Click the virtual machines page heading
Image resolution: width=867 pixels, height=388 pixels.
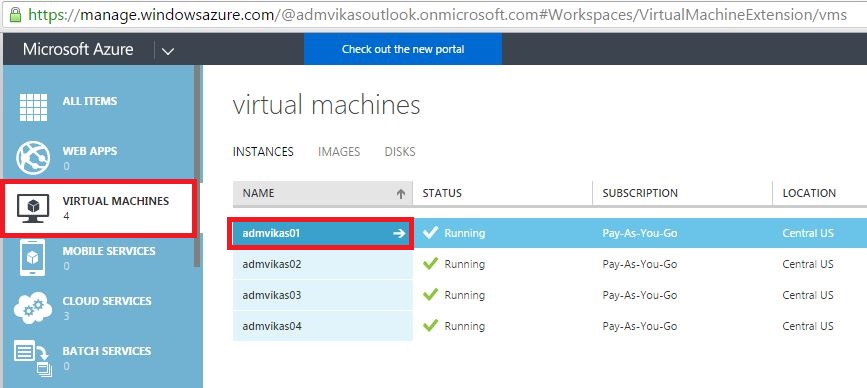[x=326, y=105]
